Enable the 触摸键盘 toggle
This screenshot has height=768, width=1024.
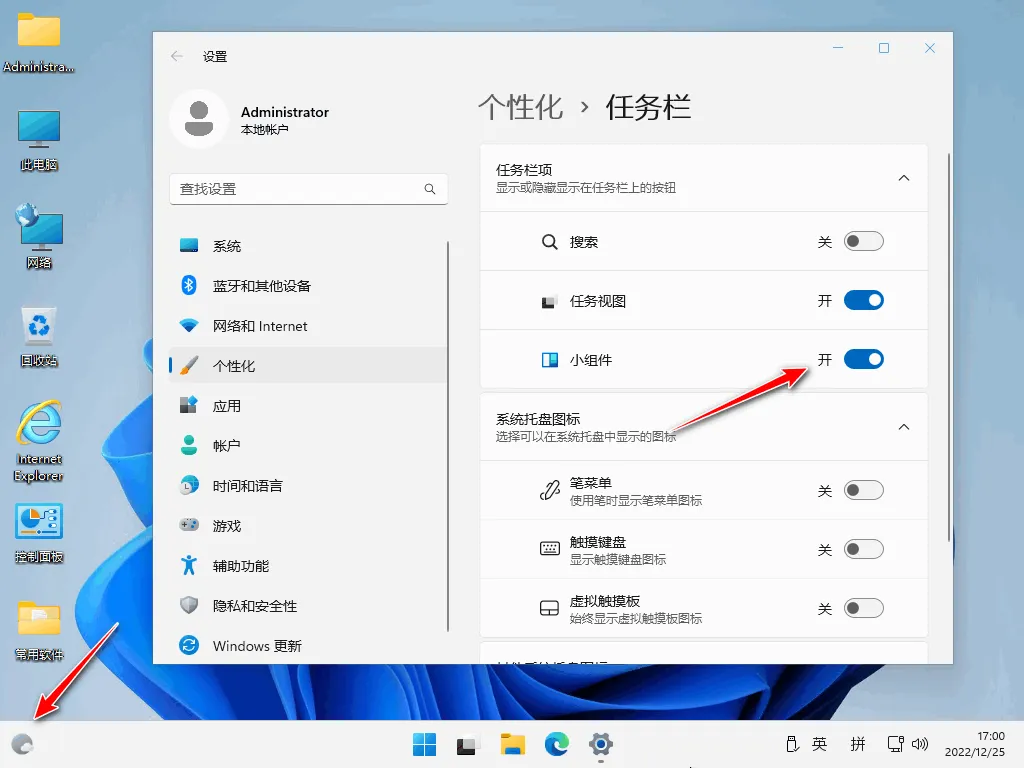863,550
